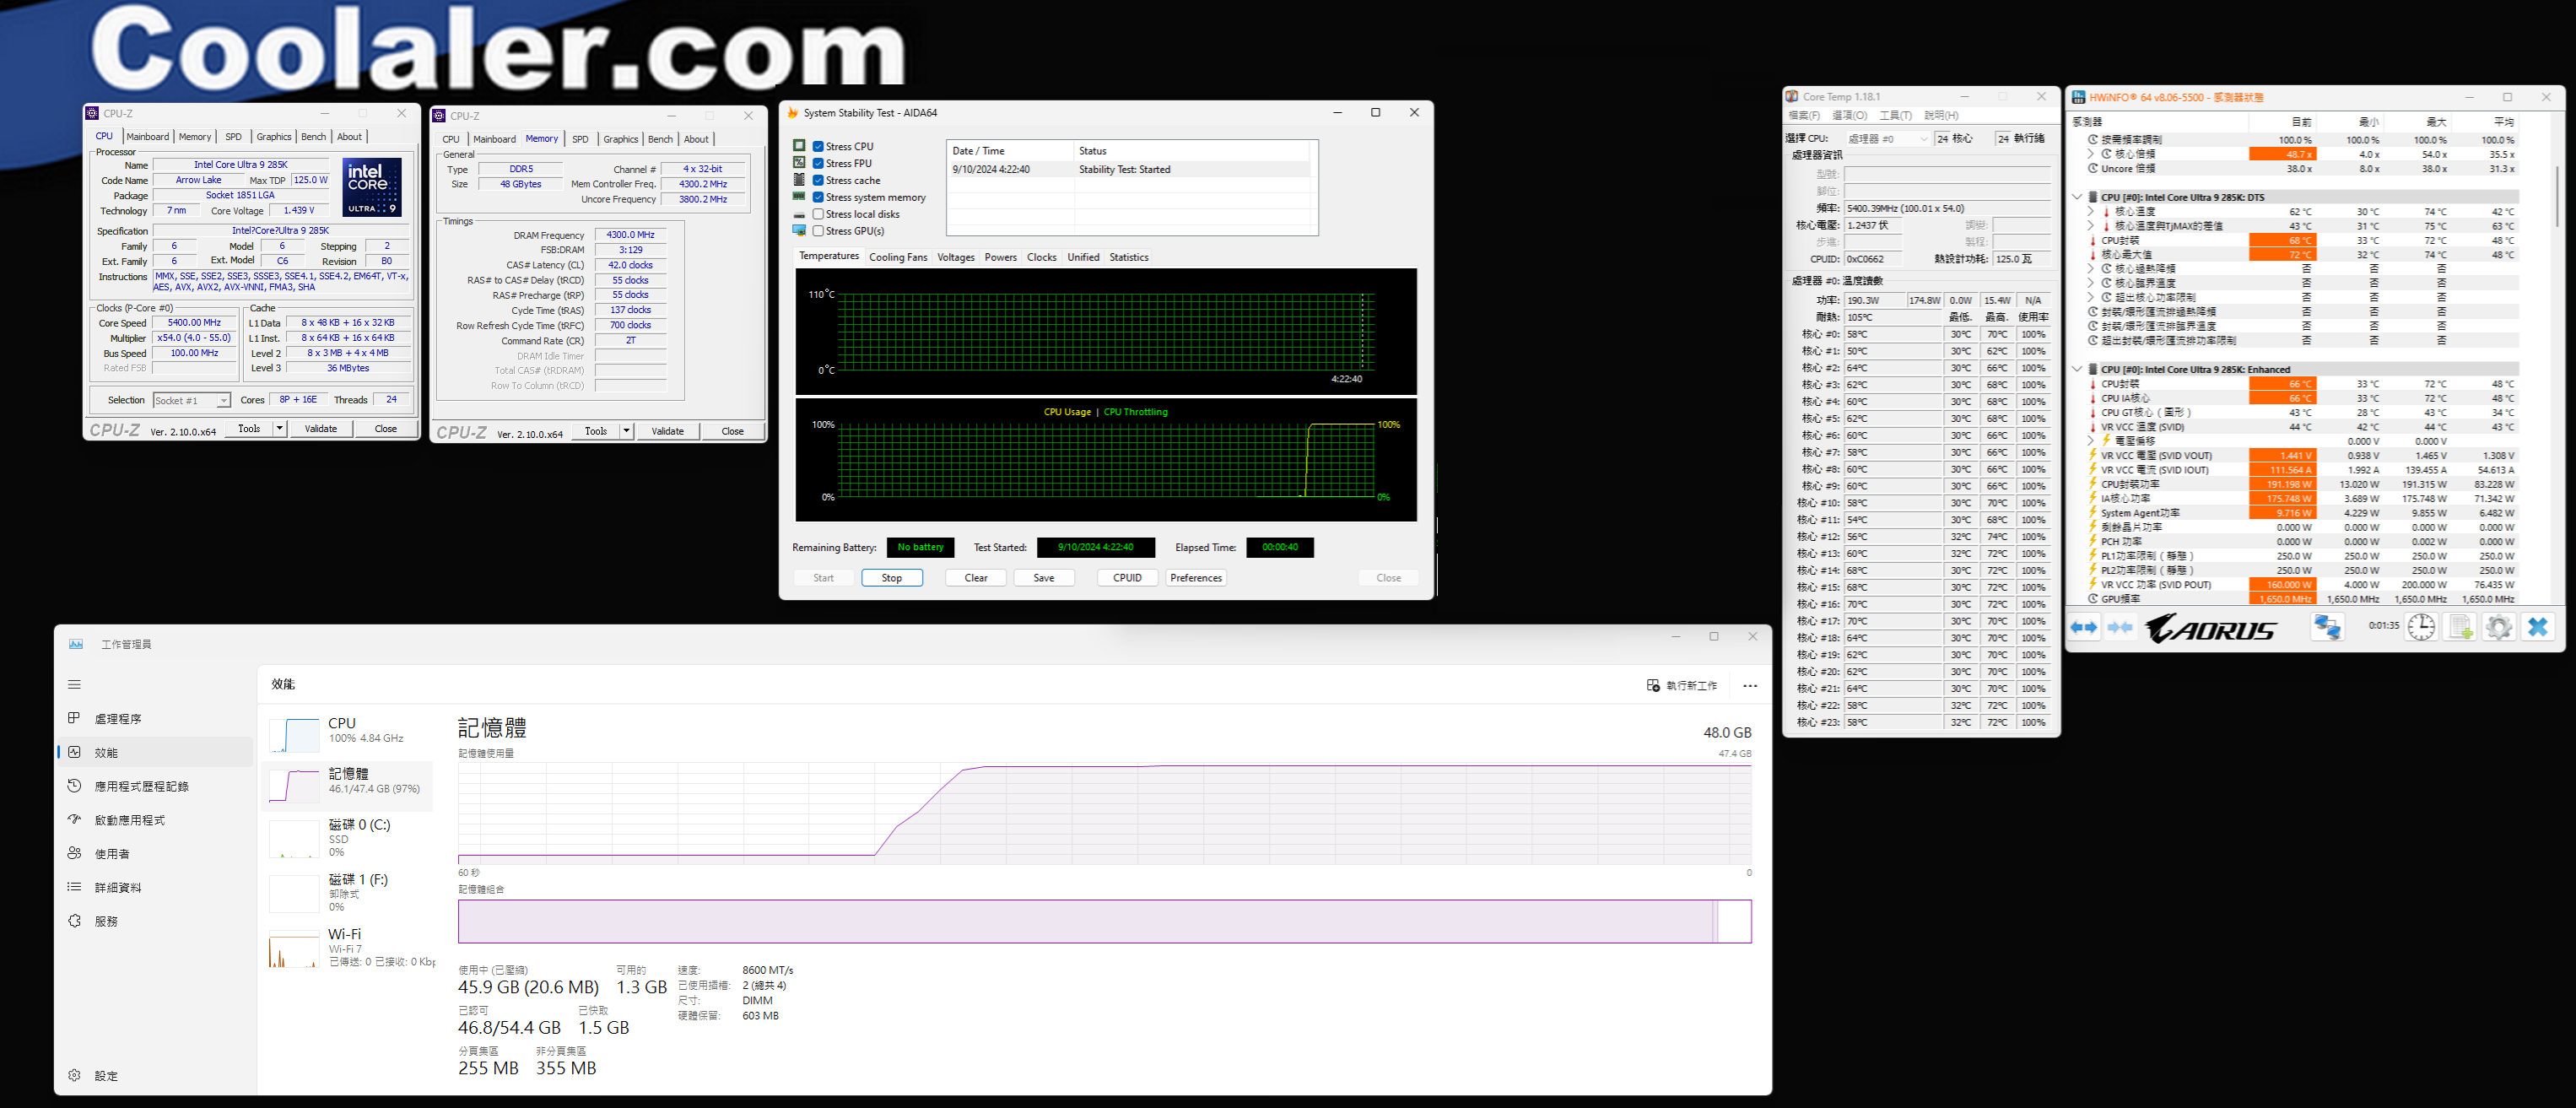This screenshot has height=1108, width=2576.
Task: Open Users page icon in Task Manager
Action: pyautogui.click(x=74, y=853)
